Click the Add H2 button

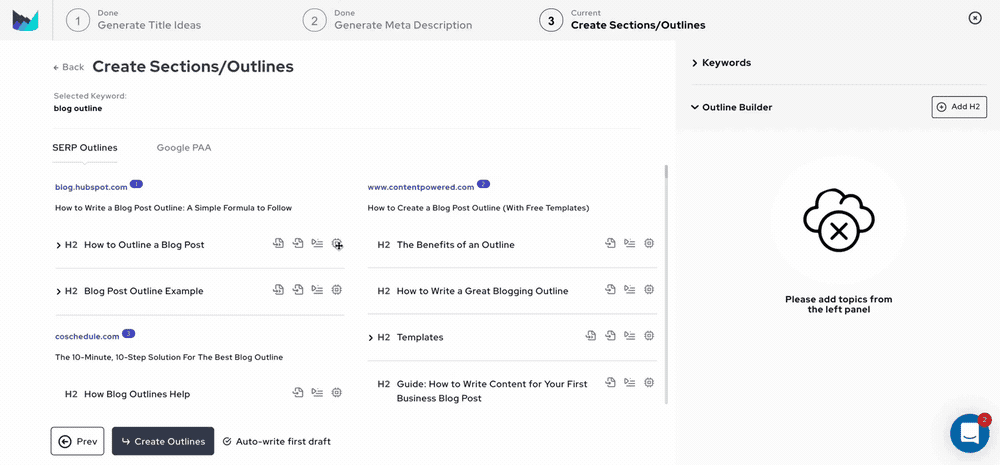pyautogui.click(x=958, y=107)
